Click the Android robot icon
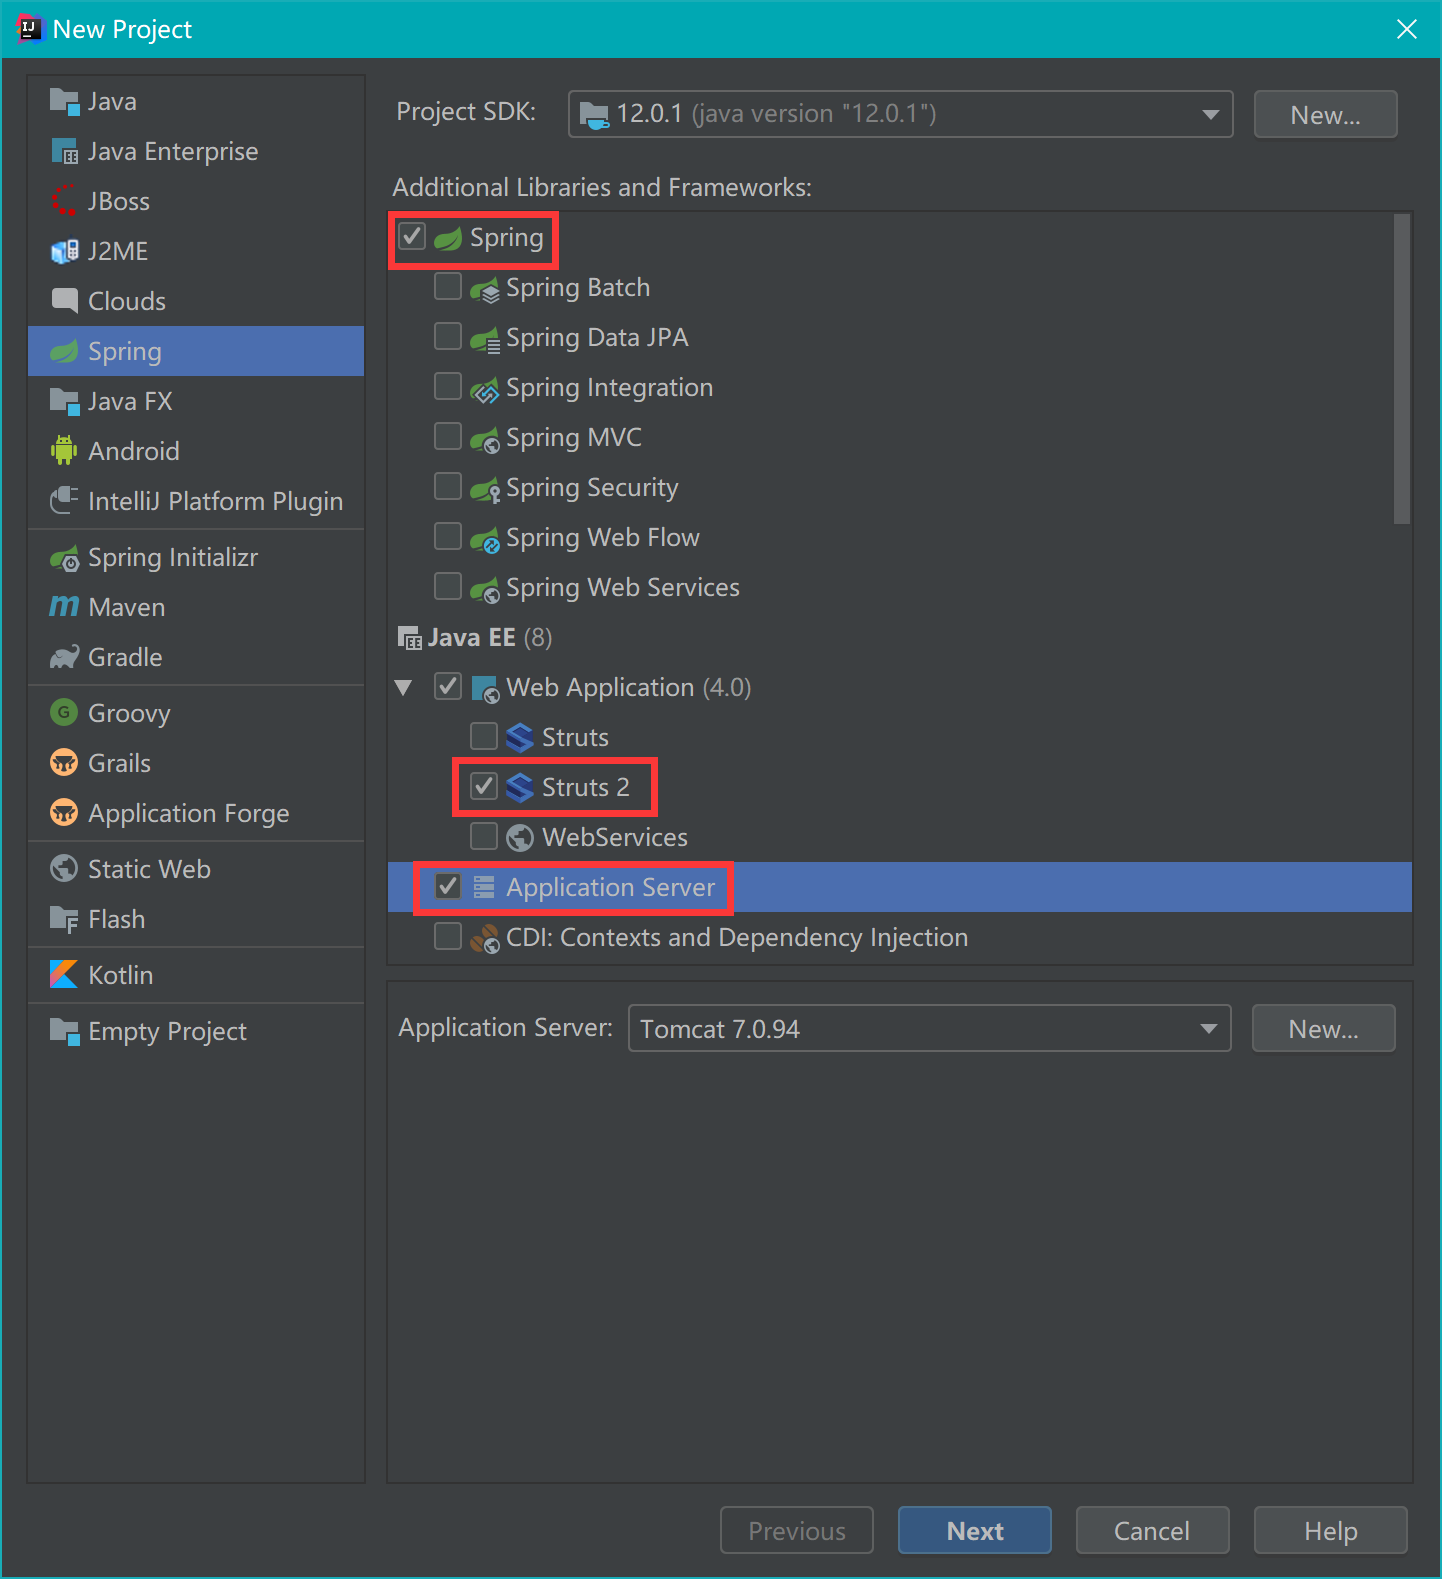 [x=64, y=451]
